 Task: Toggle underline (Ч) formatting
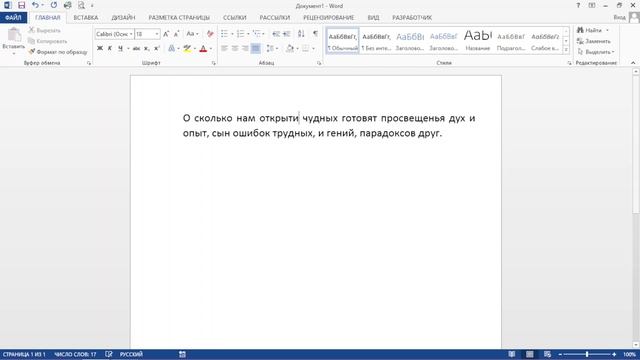click(x=120, y=48)
